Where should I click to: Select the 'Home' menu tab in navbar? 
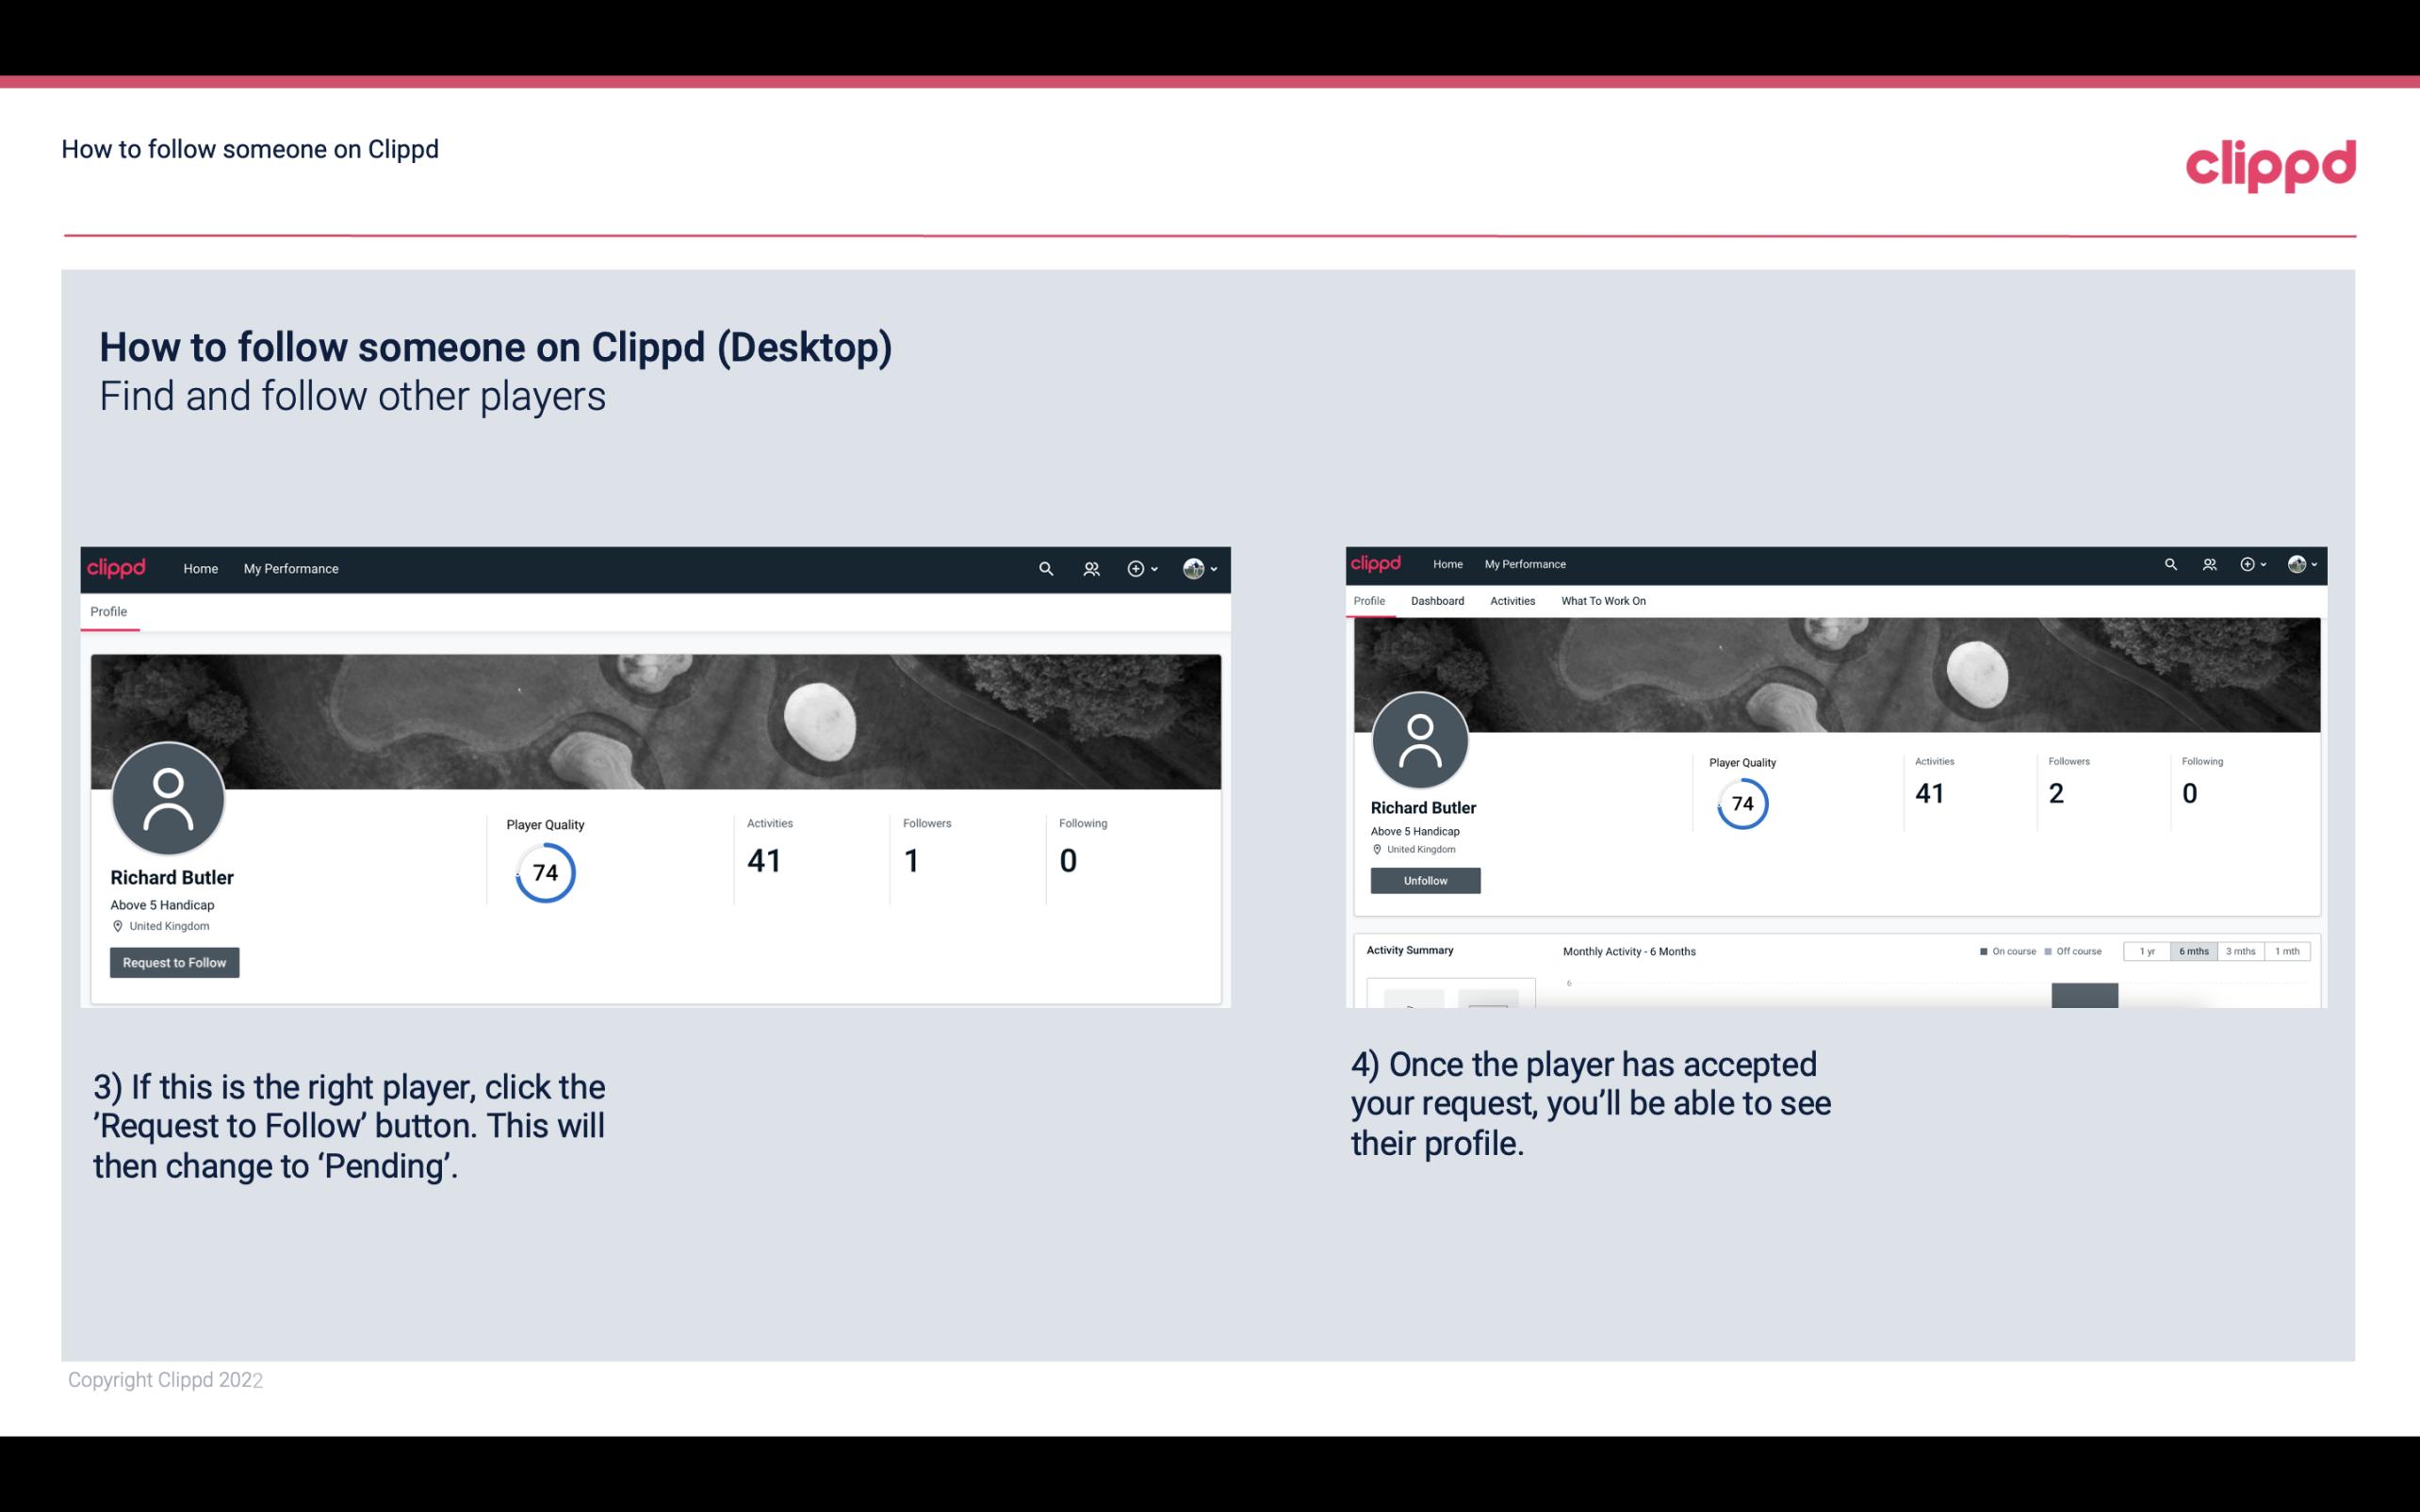tap(199, 568)
